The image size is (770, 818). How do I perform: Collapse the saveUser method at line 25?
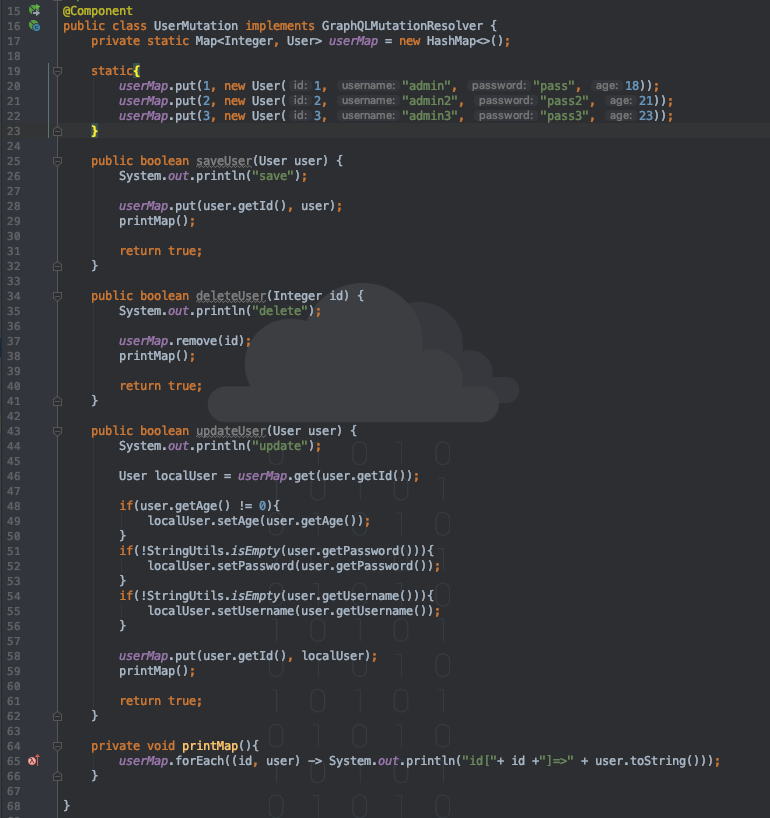pyautogui.click(x=57, y=161)
